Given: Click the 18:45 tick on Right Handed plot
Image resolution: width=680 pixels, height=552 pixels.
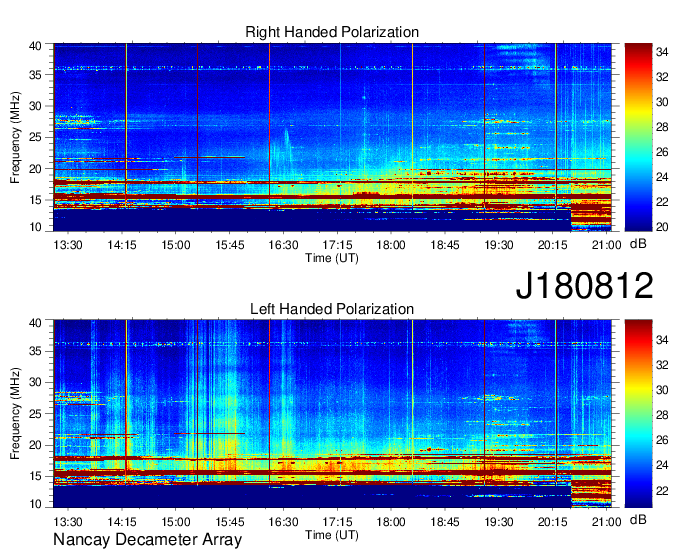Looking at the screenshot, I should (x=445, y=245).
